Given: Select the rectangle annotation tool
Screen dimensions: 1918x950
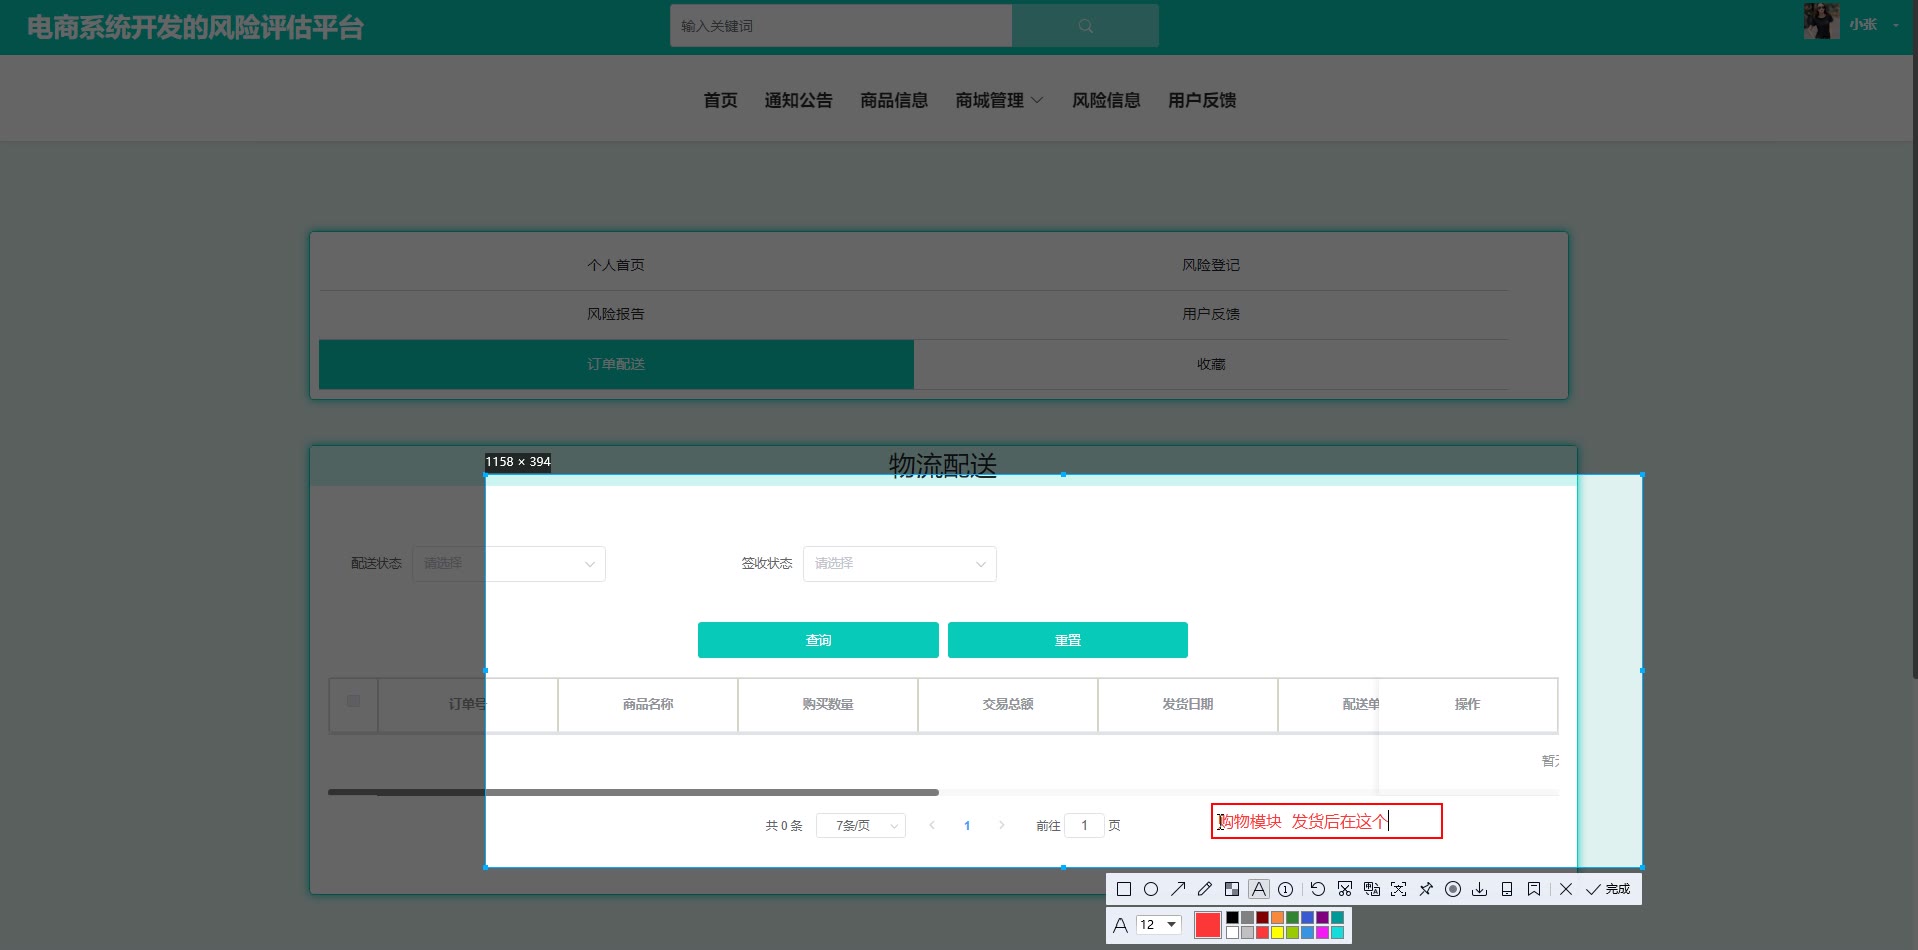Looking at the screenshot, I should point(1124,889).
